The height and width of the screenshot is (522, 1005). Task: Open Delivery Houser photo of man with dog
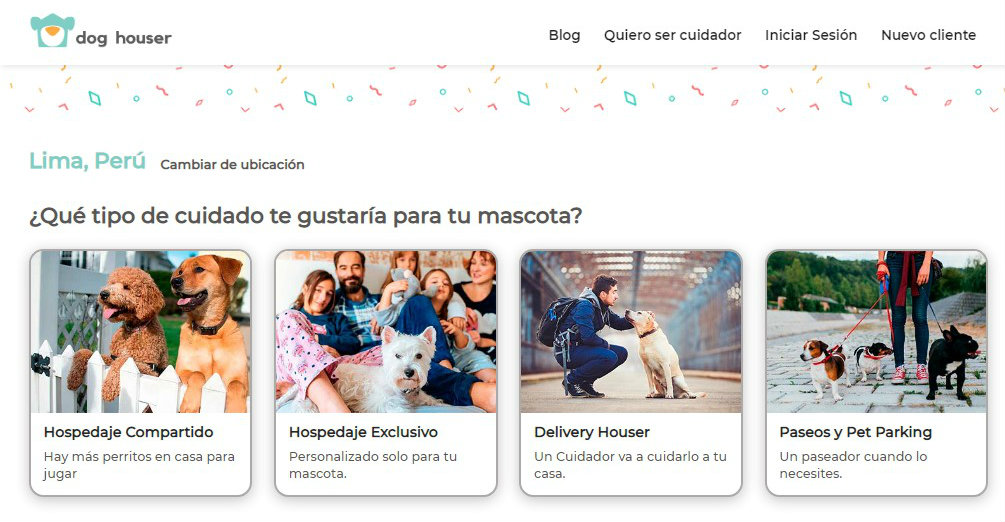631,332
